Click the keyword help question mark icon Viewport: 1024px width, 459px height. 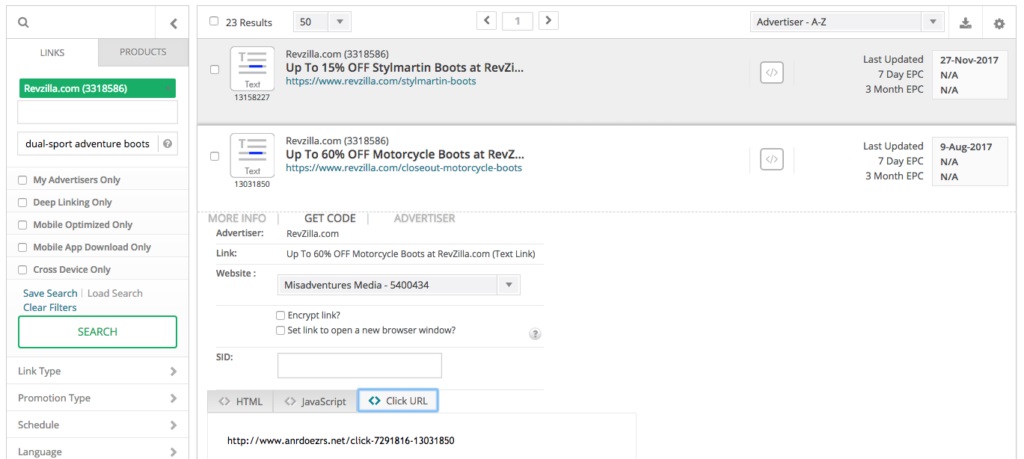[167, 144]
